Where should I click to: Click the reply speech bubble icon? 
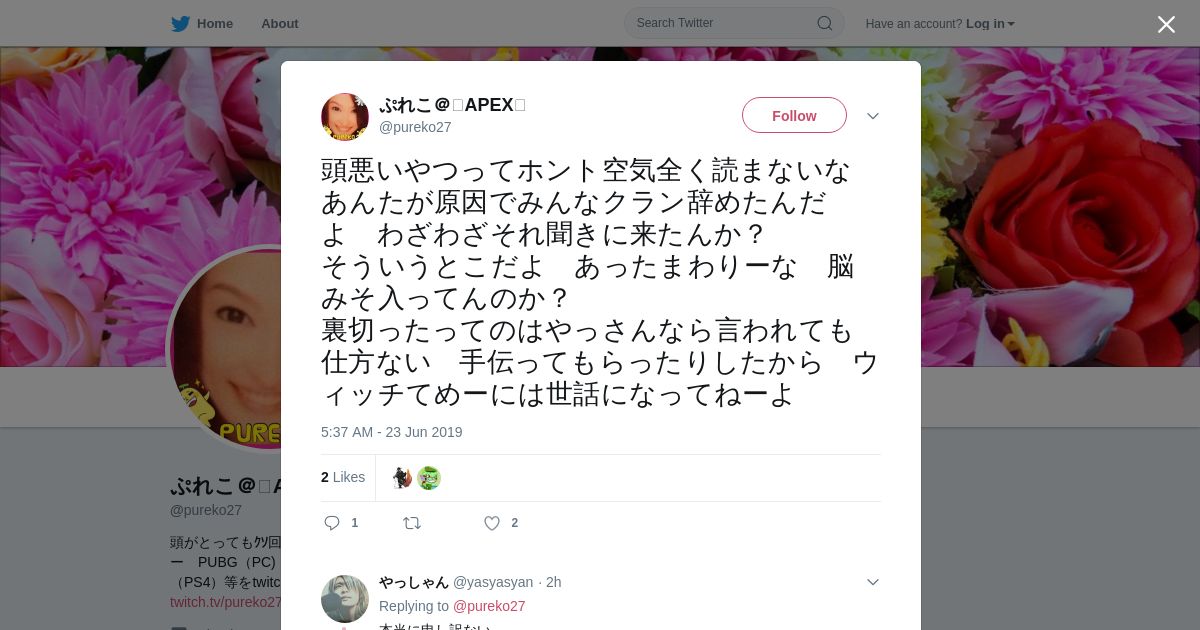tap(333, 523)
